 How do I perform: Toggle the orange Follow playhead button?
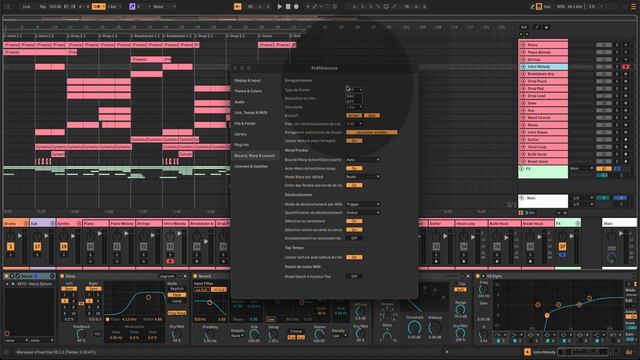tap(238, 7)
